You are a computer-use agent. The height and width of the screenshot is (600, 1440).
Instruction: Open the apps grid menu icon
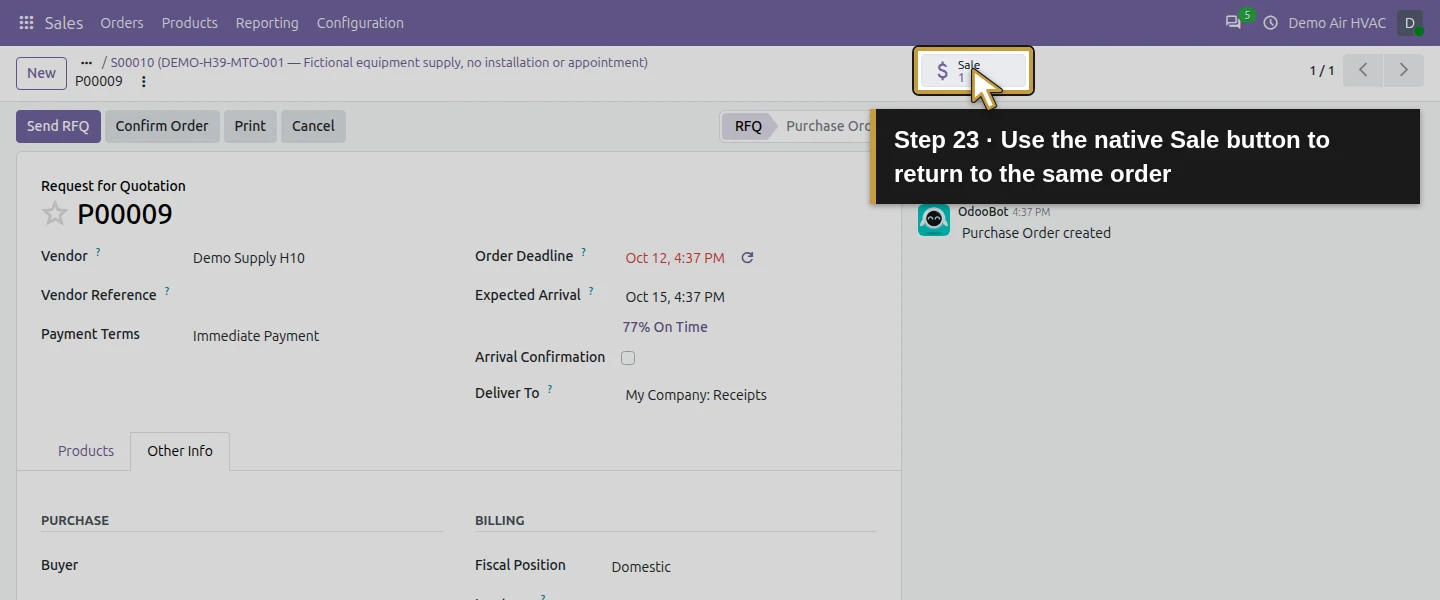pos(26,22)
